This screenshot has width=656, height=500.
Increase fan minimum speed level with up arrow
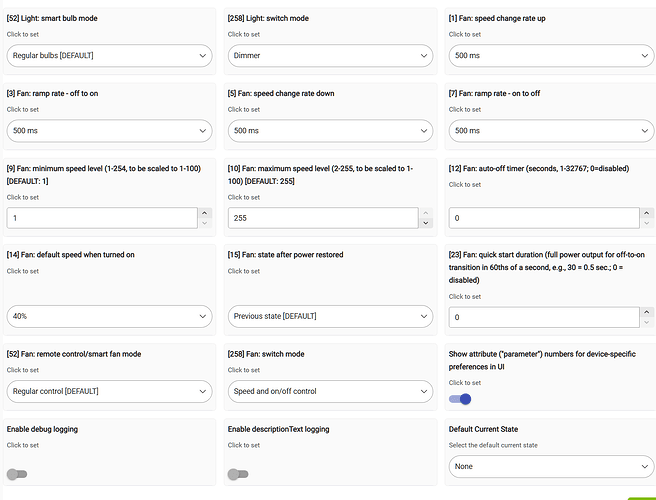205,213
